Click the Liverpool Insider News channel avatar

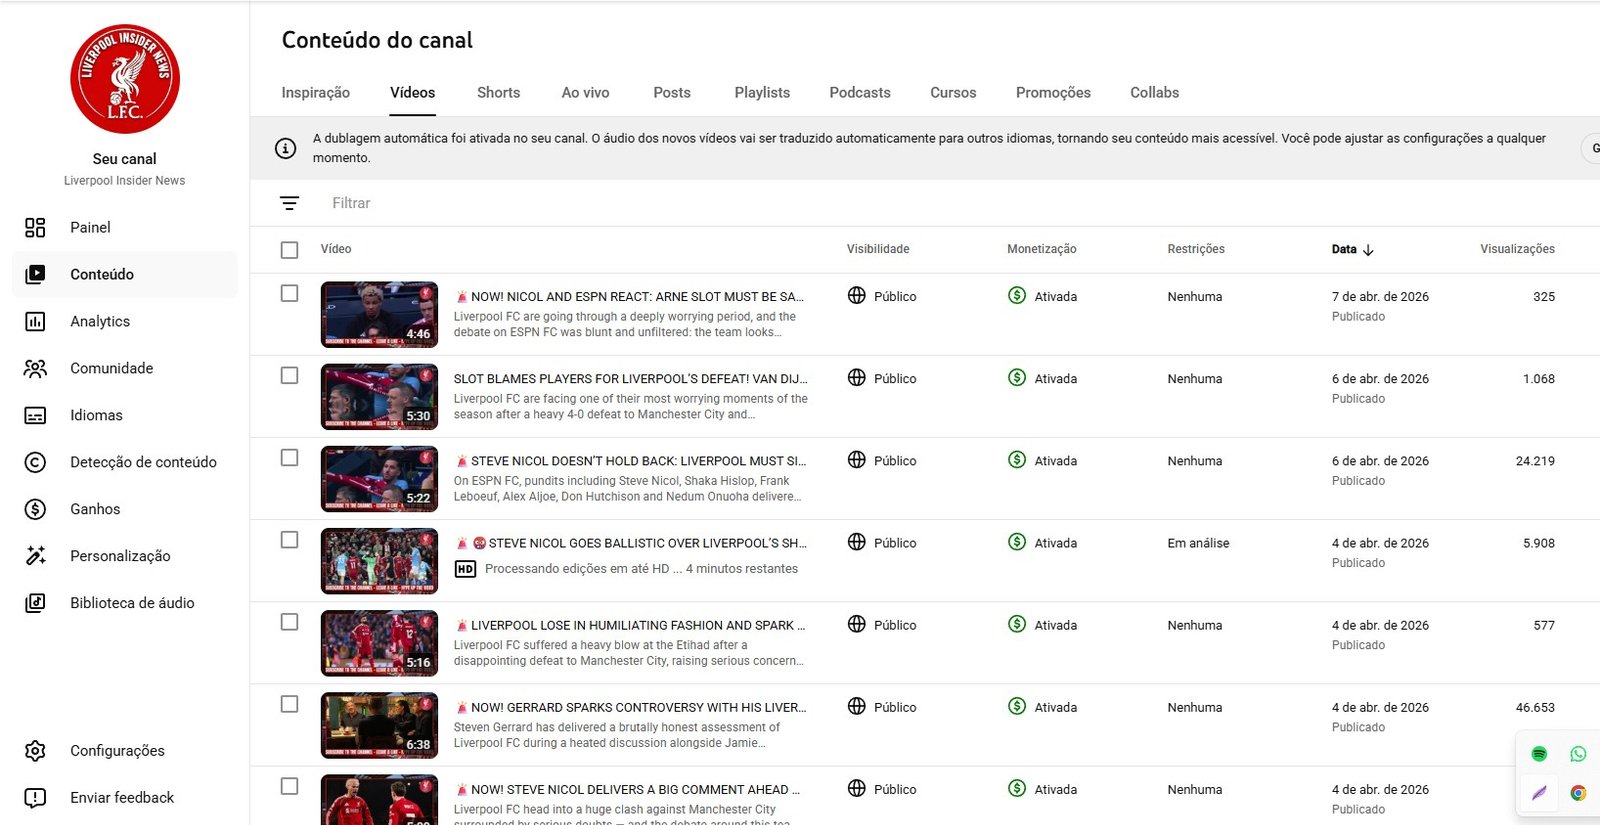[x=125, y=79]
